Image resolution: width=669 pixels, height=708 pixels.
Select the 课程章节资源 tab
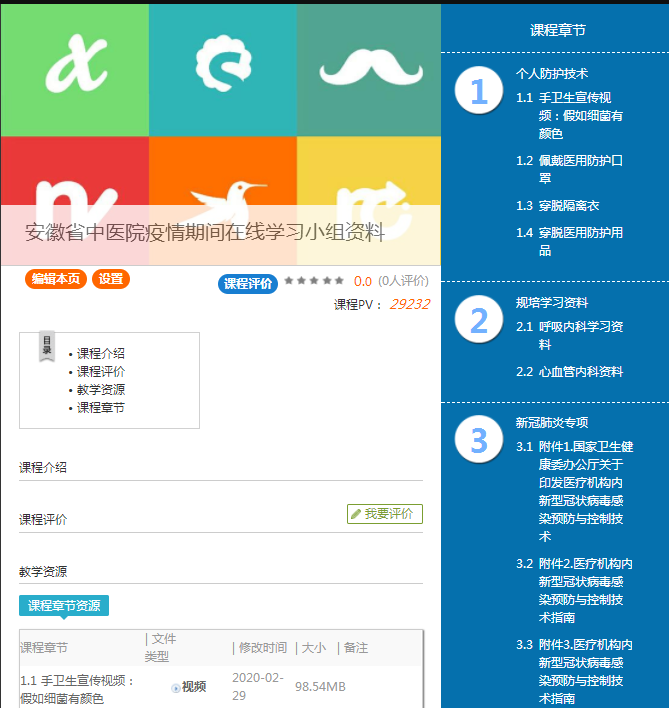pos(63,605)
